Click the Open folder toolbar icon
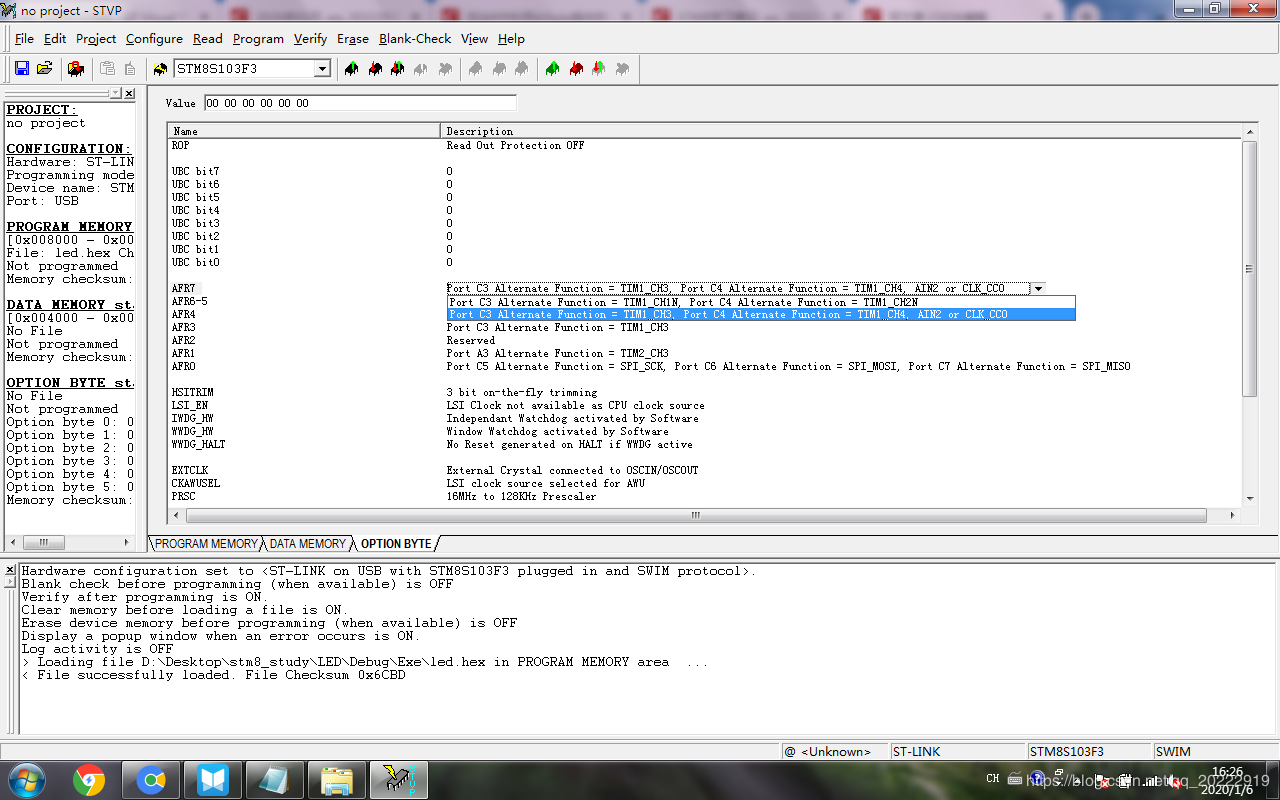The height and width of the screenshot is (800, 1280). tap(44, 68)
